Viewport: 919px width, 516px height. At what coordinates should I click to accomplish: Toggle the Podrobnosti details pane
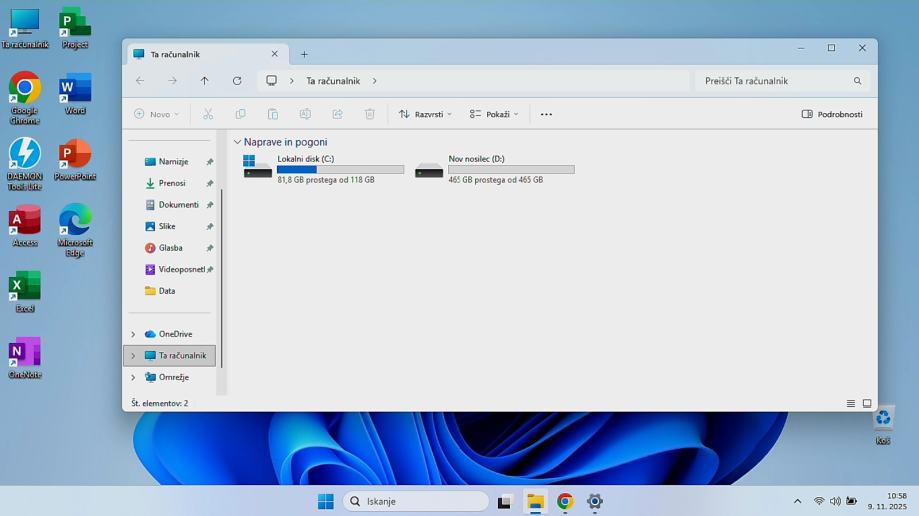(x=832, y=114)
